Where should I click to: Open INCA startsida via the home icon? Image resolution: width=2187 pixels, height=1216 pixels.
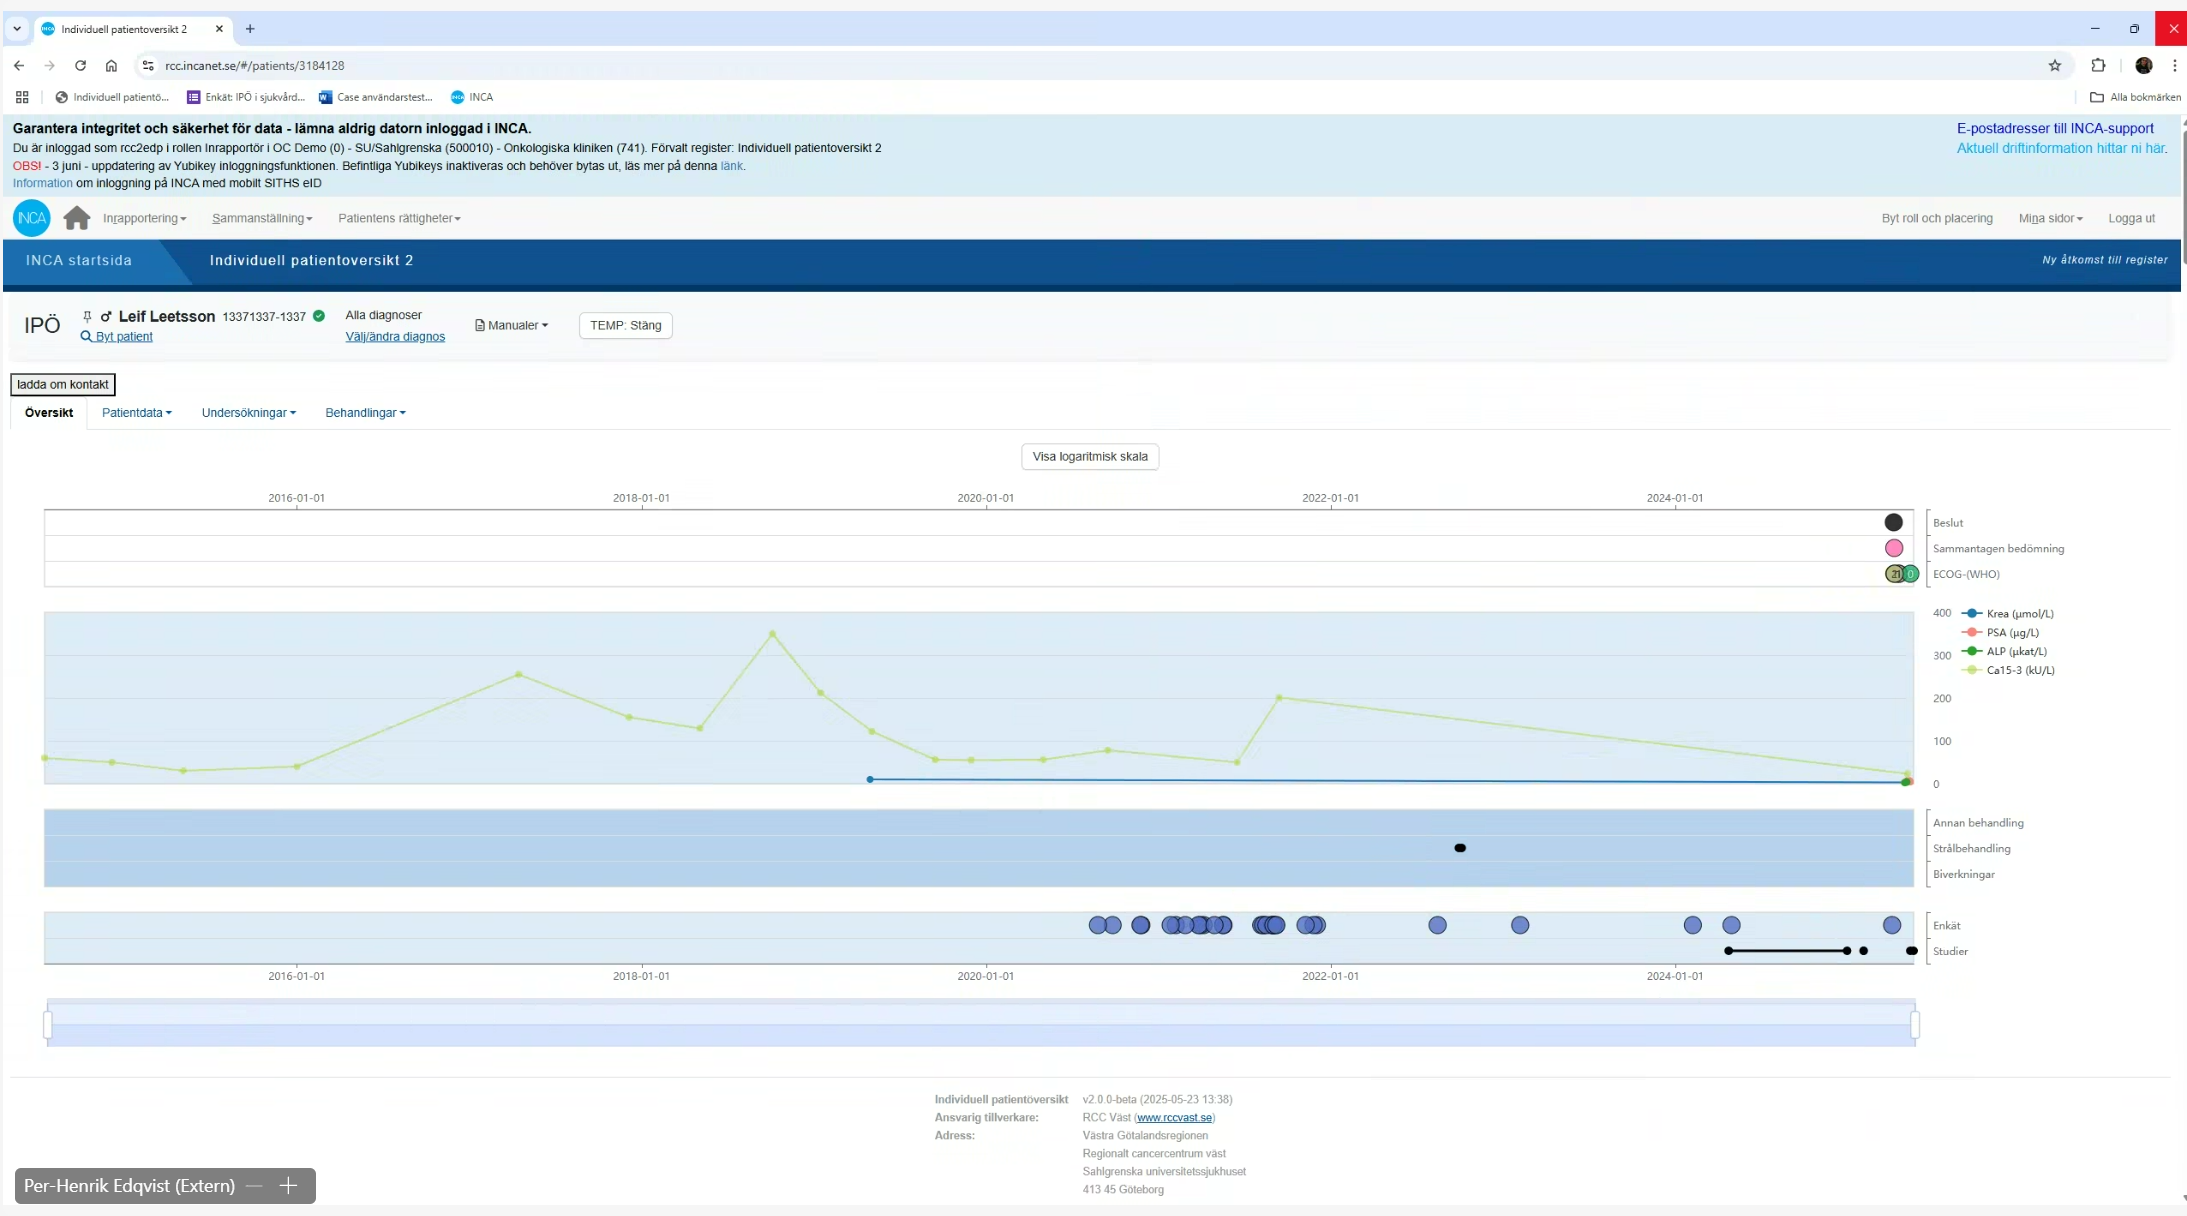77,218
